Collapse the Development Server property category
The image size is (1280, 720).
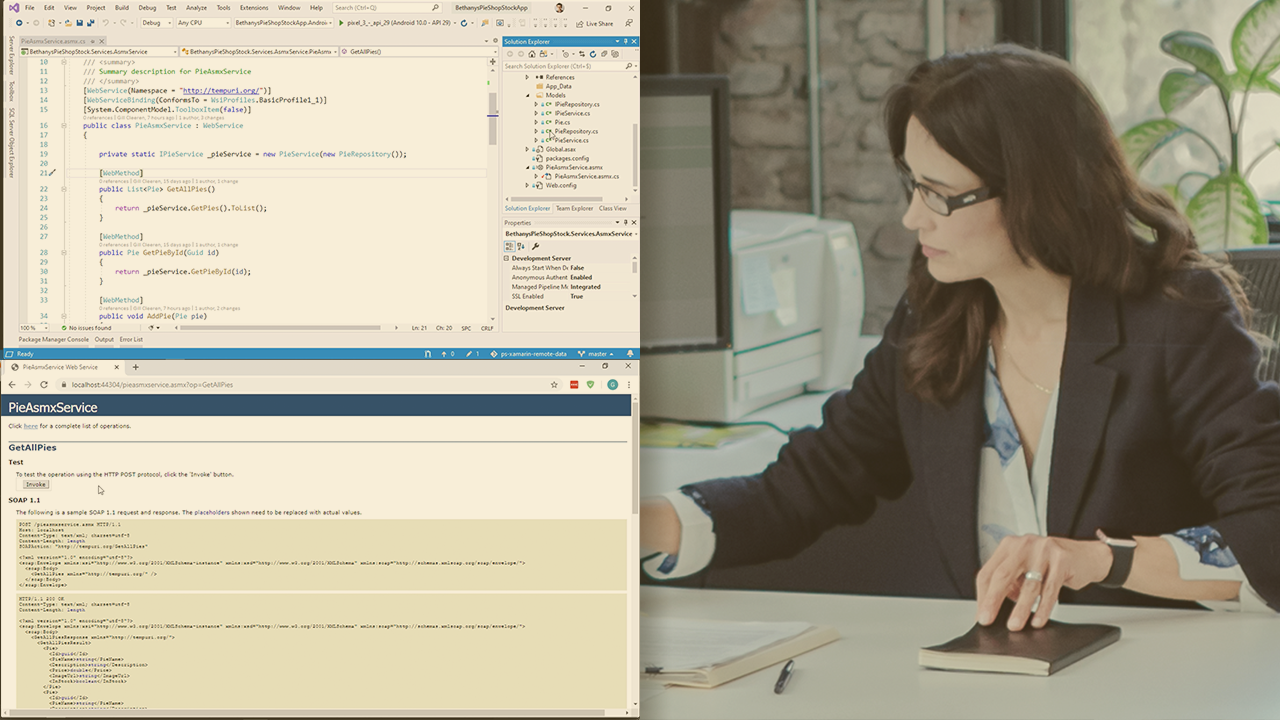point(506,259)
